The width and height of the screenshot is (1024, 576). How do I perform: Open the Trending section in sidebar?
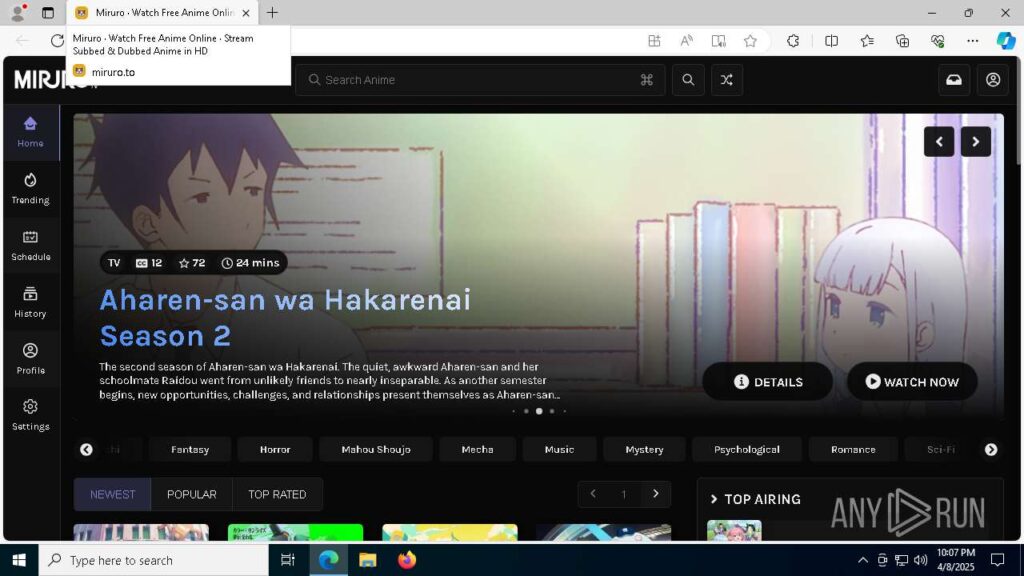click(30, 188)
